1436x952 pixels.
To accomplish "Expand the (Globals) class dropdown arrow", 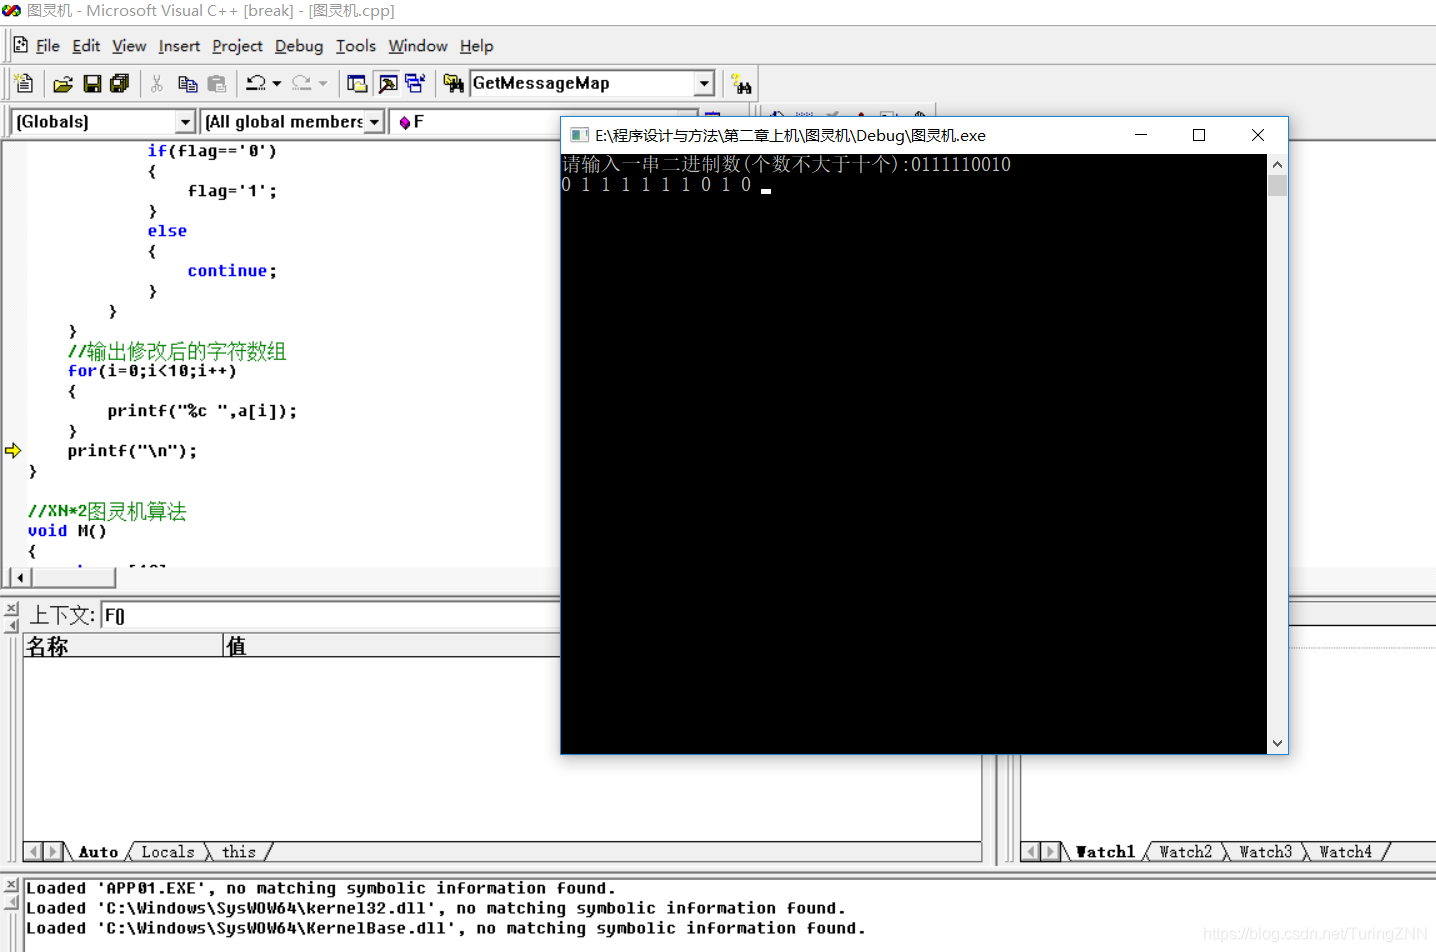I will click(x=185, y=121).
